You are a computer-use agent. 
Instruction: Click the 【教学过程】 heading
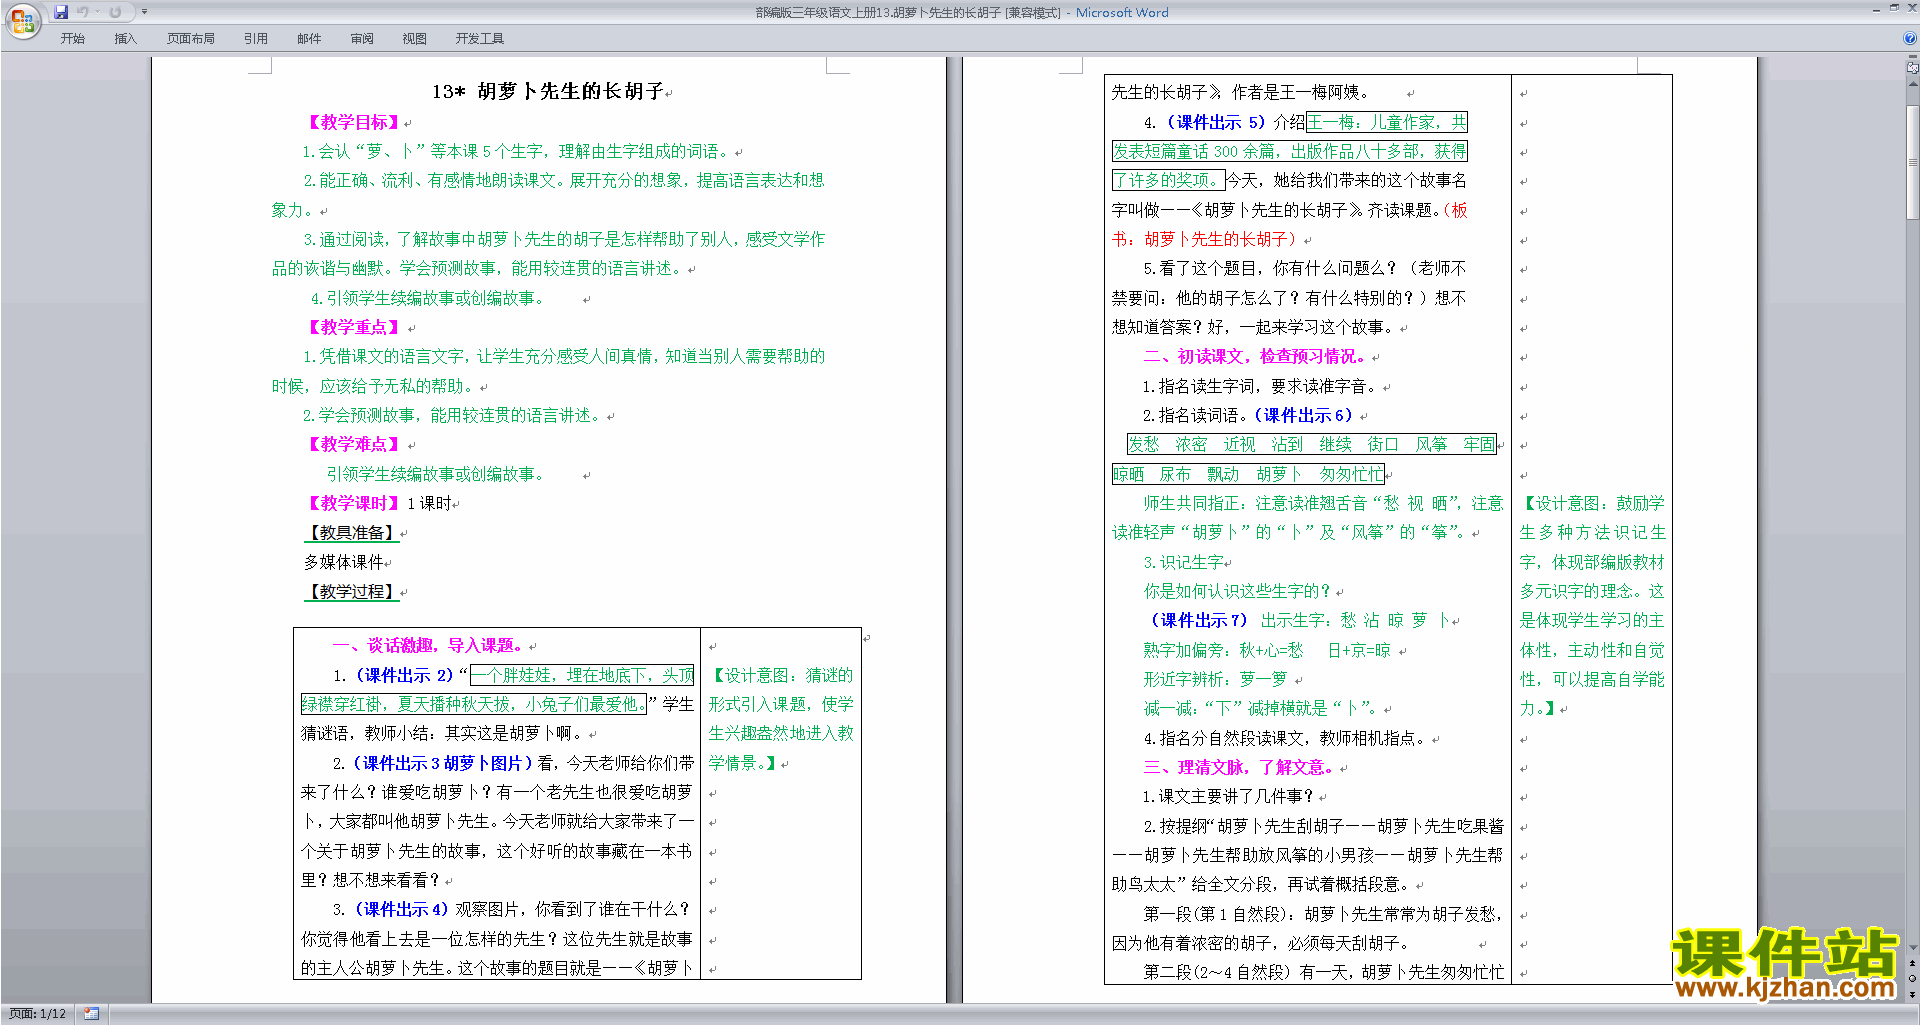coord(352,591)
